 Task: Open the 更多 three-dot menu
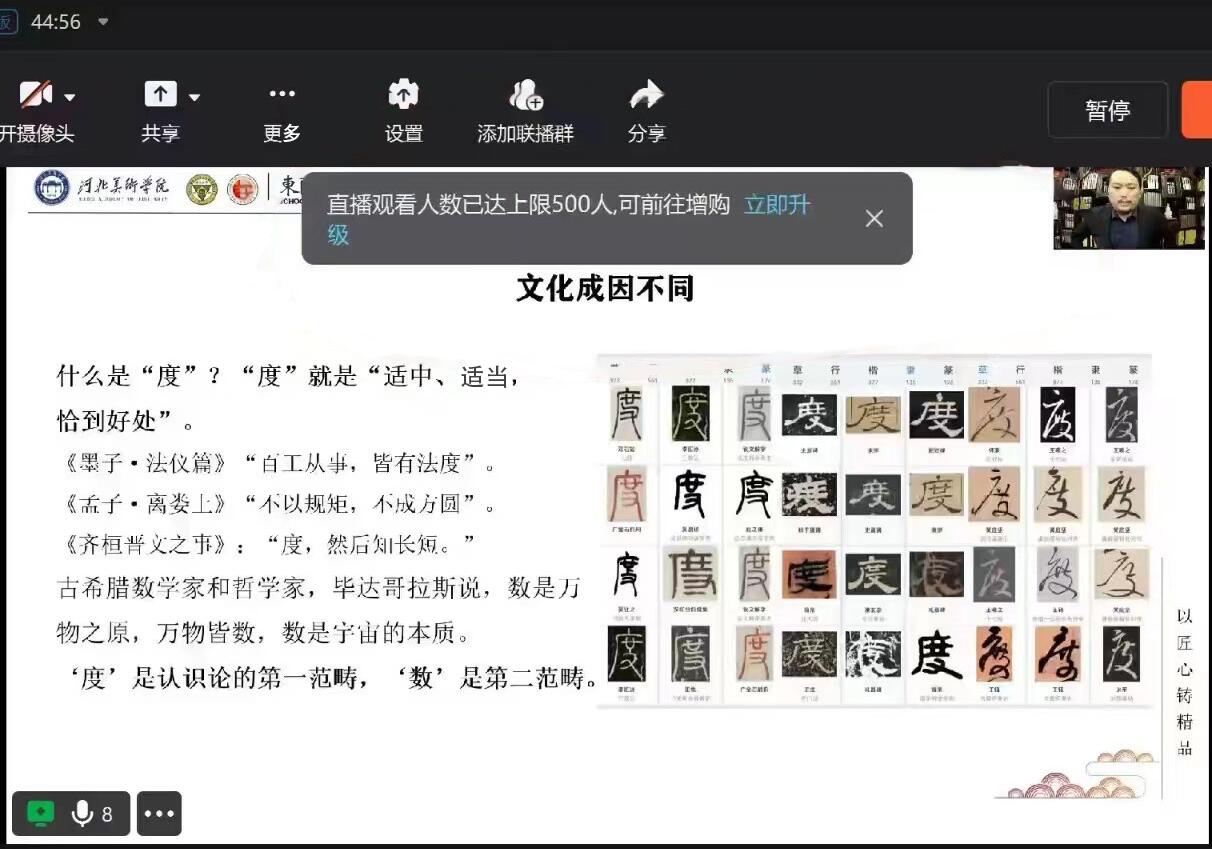pos(282,95)
